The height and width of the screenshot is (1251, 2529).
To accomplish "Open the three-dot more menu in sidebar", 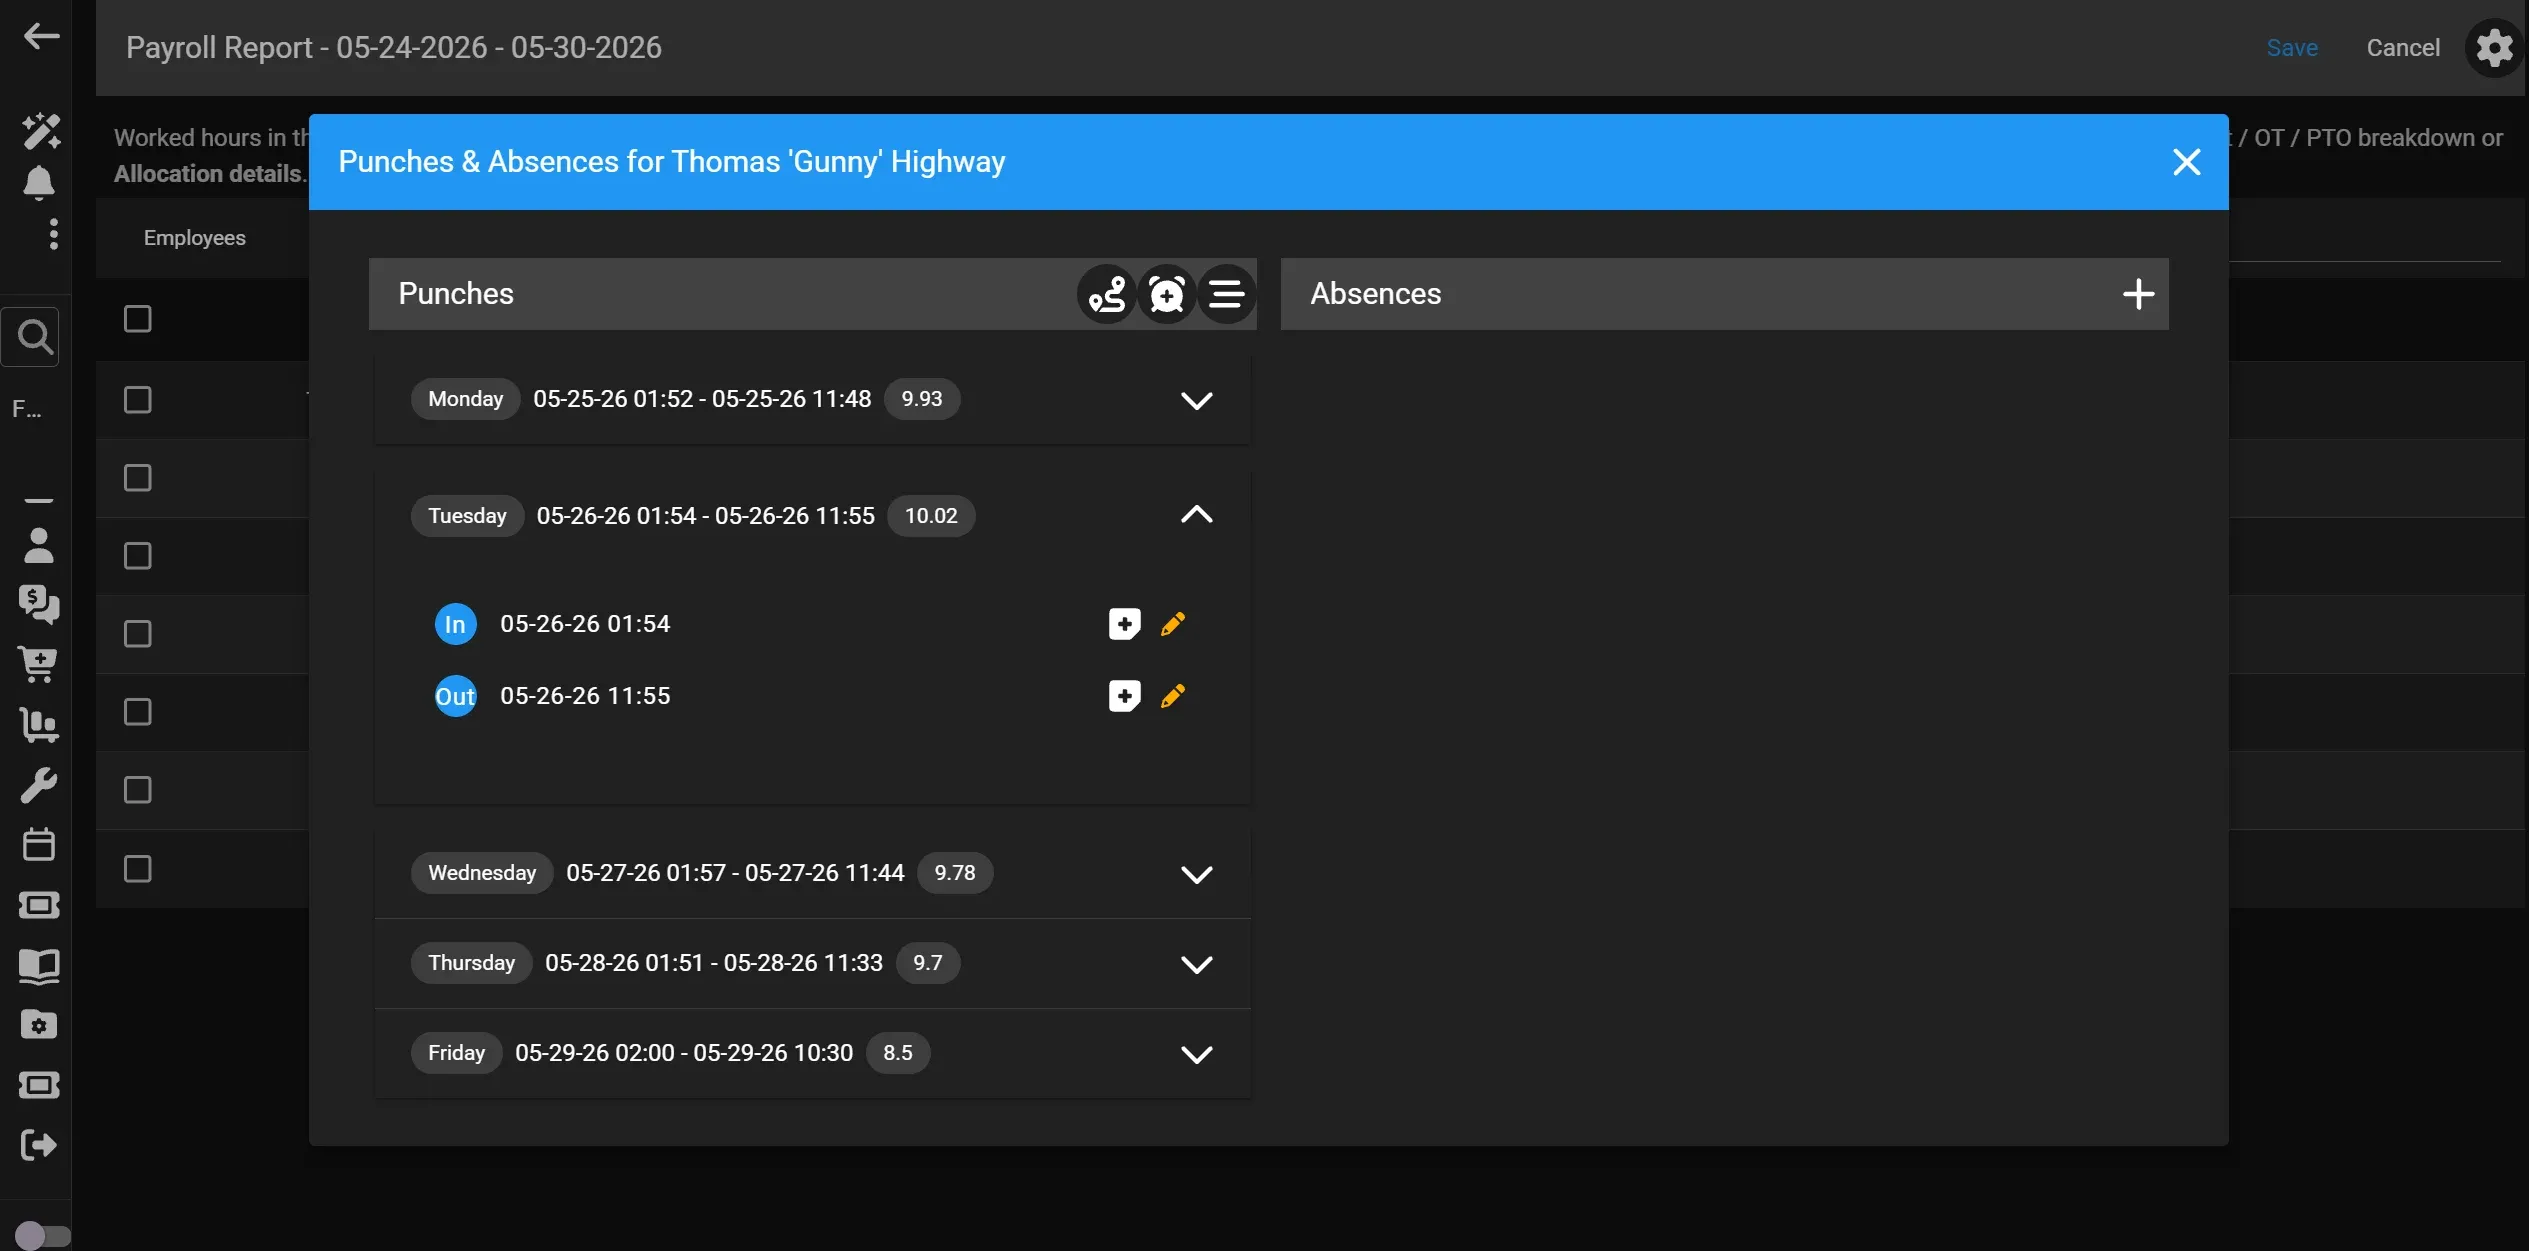I will pyautogui.click(x=53, y=234).
